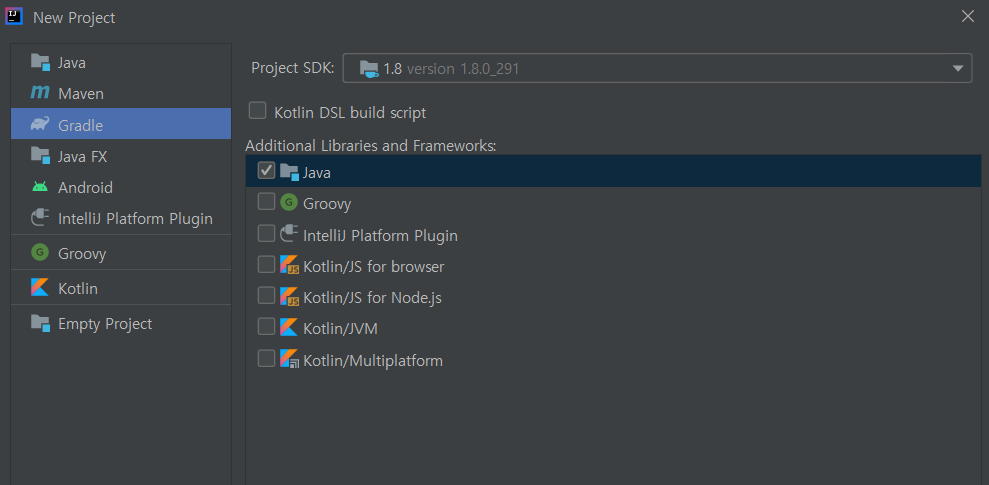
Task: Click Kotlin/JS for Node.js icon
Action: click(290, 296)
